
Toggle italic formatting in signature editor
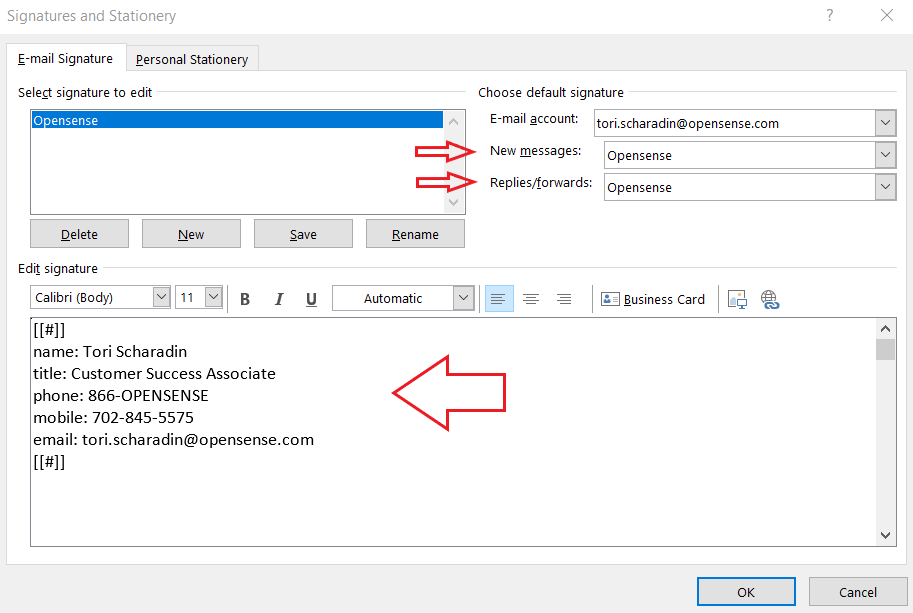[279, 299]
